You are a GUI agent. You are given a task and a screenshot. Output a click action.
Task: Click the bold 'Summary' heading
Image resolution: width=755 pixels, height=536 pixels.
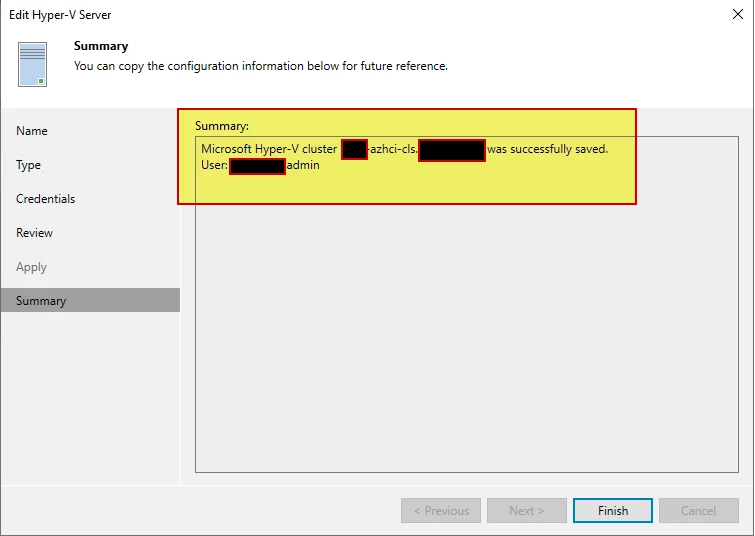[x=101, y=46]
